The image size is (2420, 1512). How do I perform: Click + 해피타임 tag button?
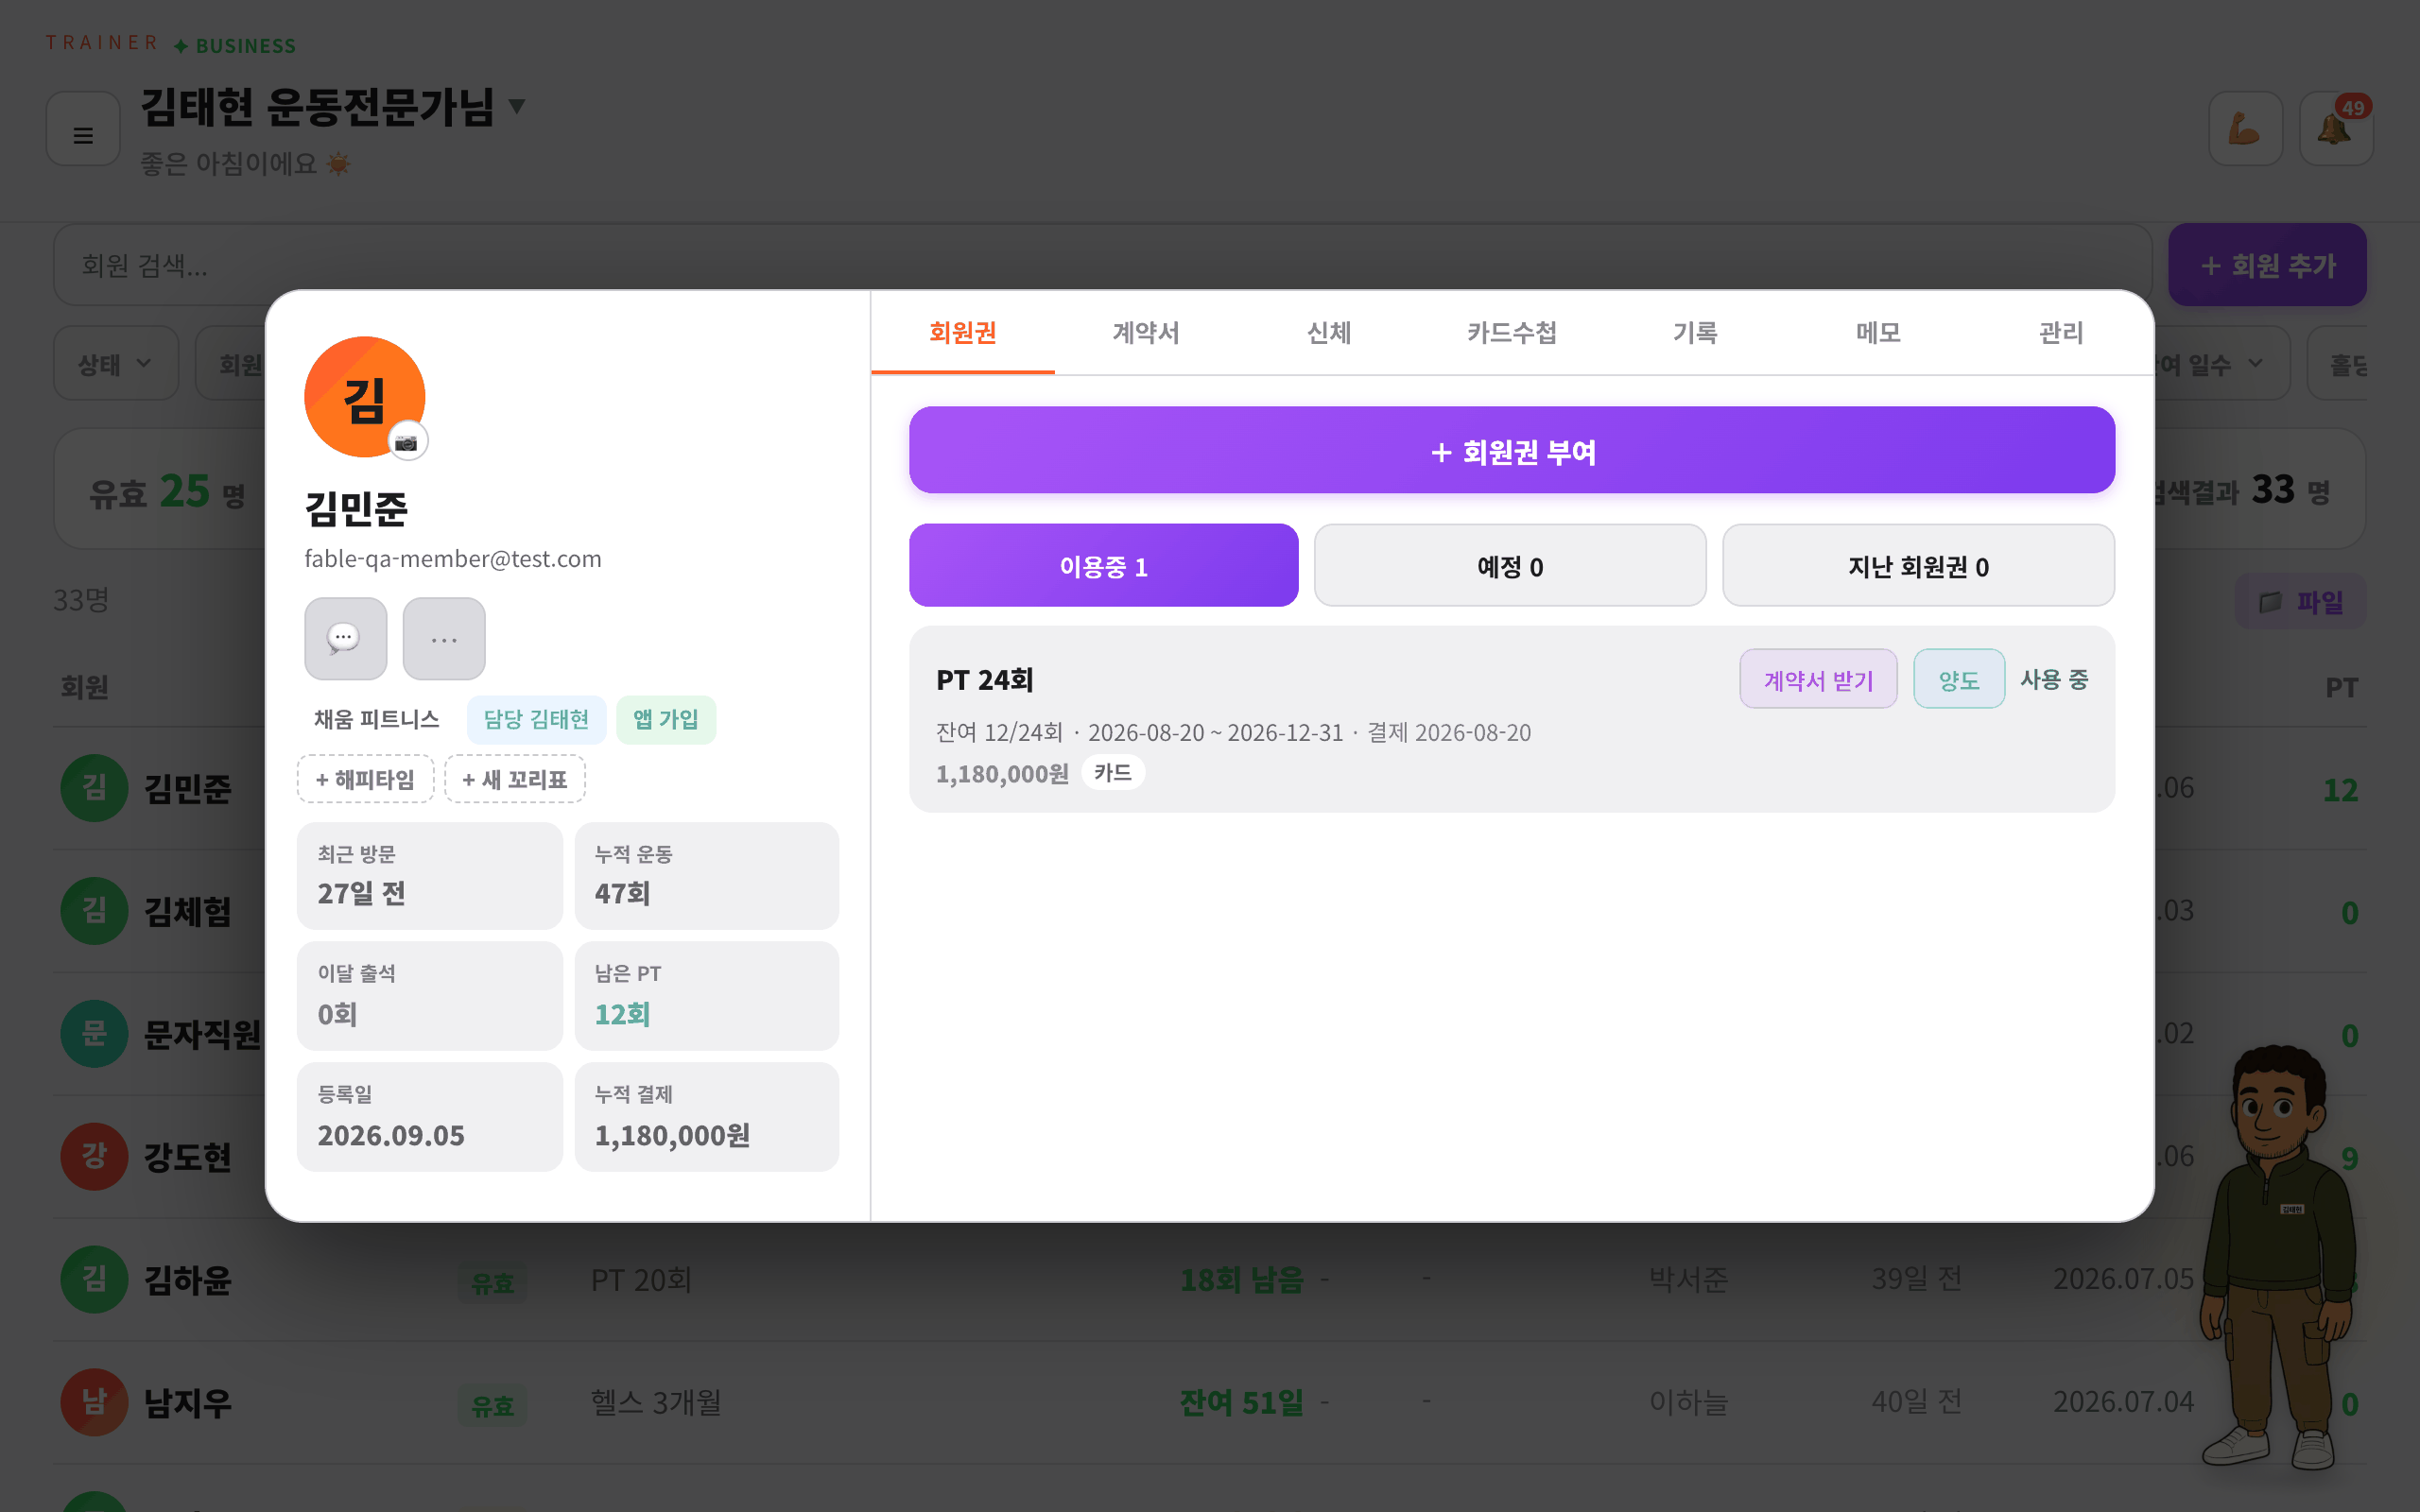[365, 779]
